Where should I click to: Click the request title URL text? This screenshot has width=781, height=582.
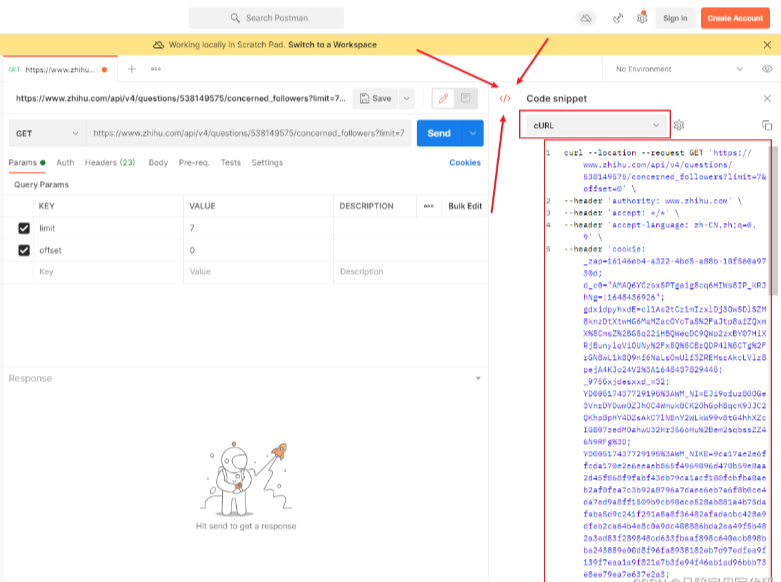click(x=180, y=98)
